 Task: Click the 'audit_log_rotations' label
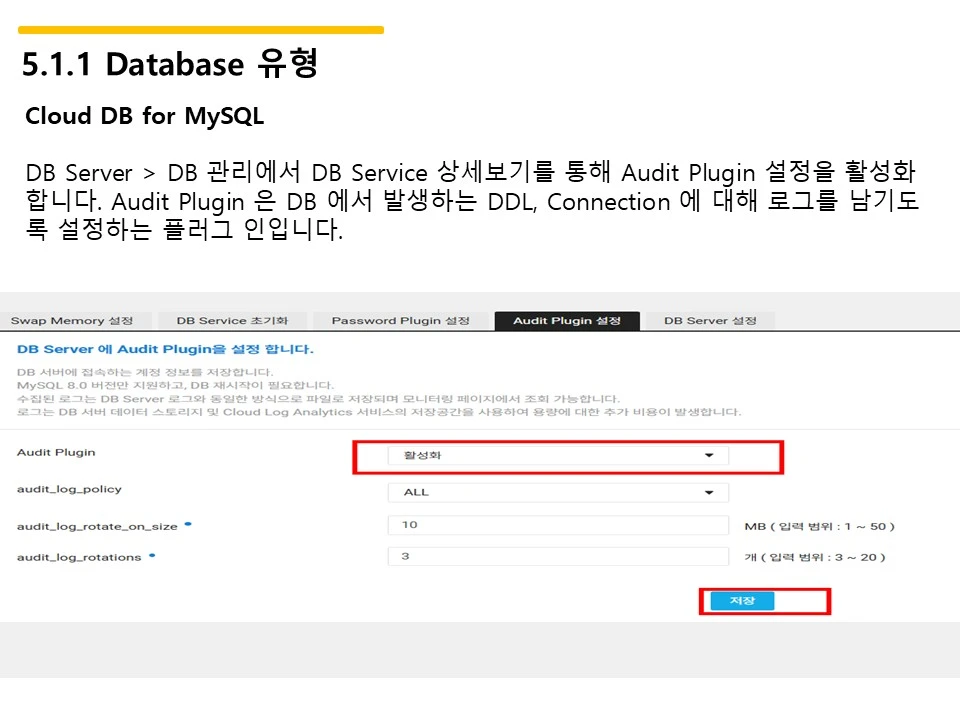(79, 557)
